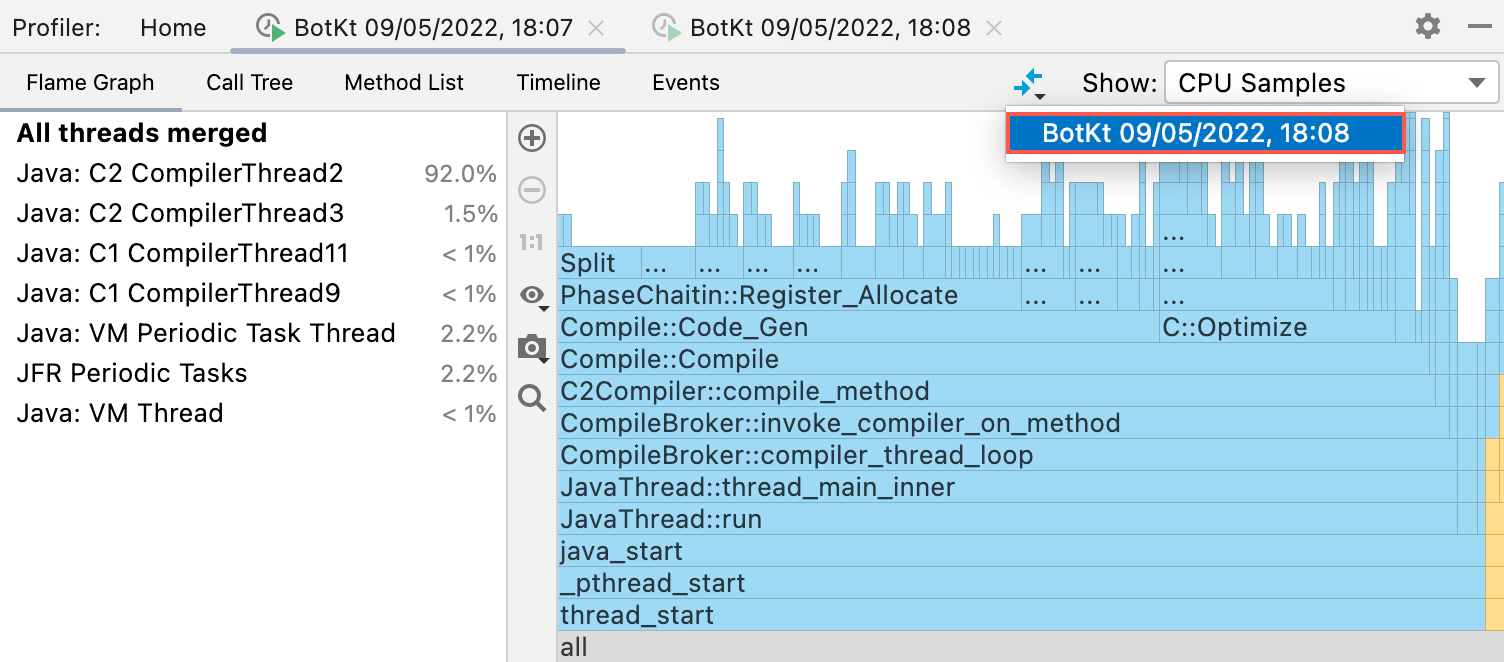The height and width of the screenshot is (662, 1504).
Task: Toggle the eye presentation settings icon
Action: tap(532, 296)
